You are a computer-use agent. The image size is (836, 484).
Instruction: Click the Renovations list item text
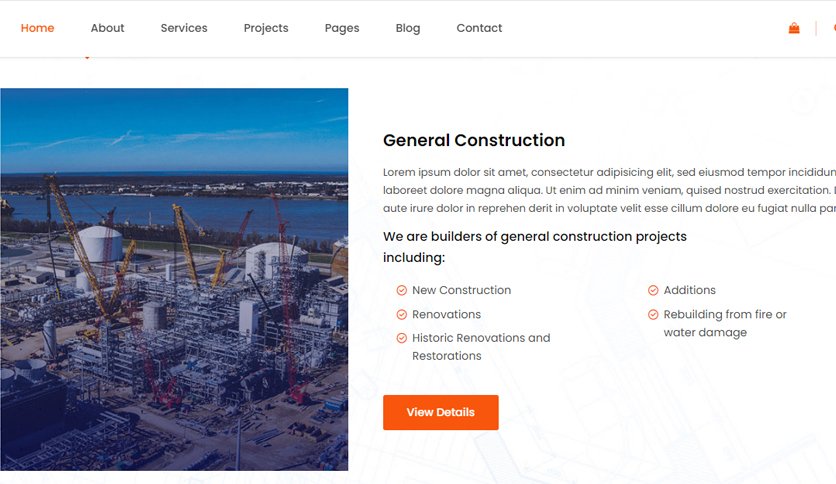pyautogui.click(x=446, y=315)
